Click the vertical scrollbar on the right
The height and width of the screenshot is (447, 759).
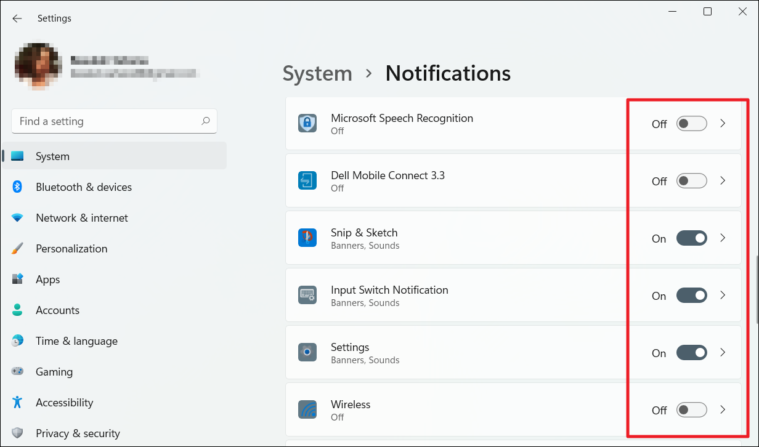pos(757,289)
